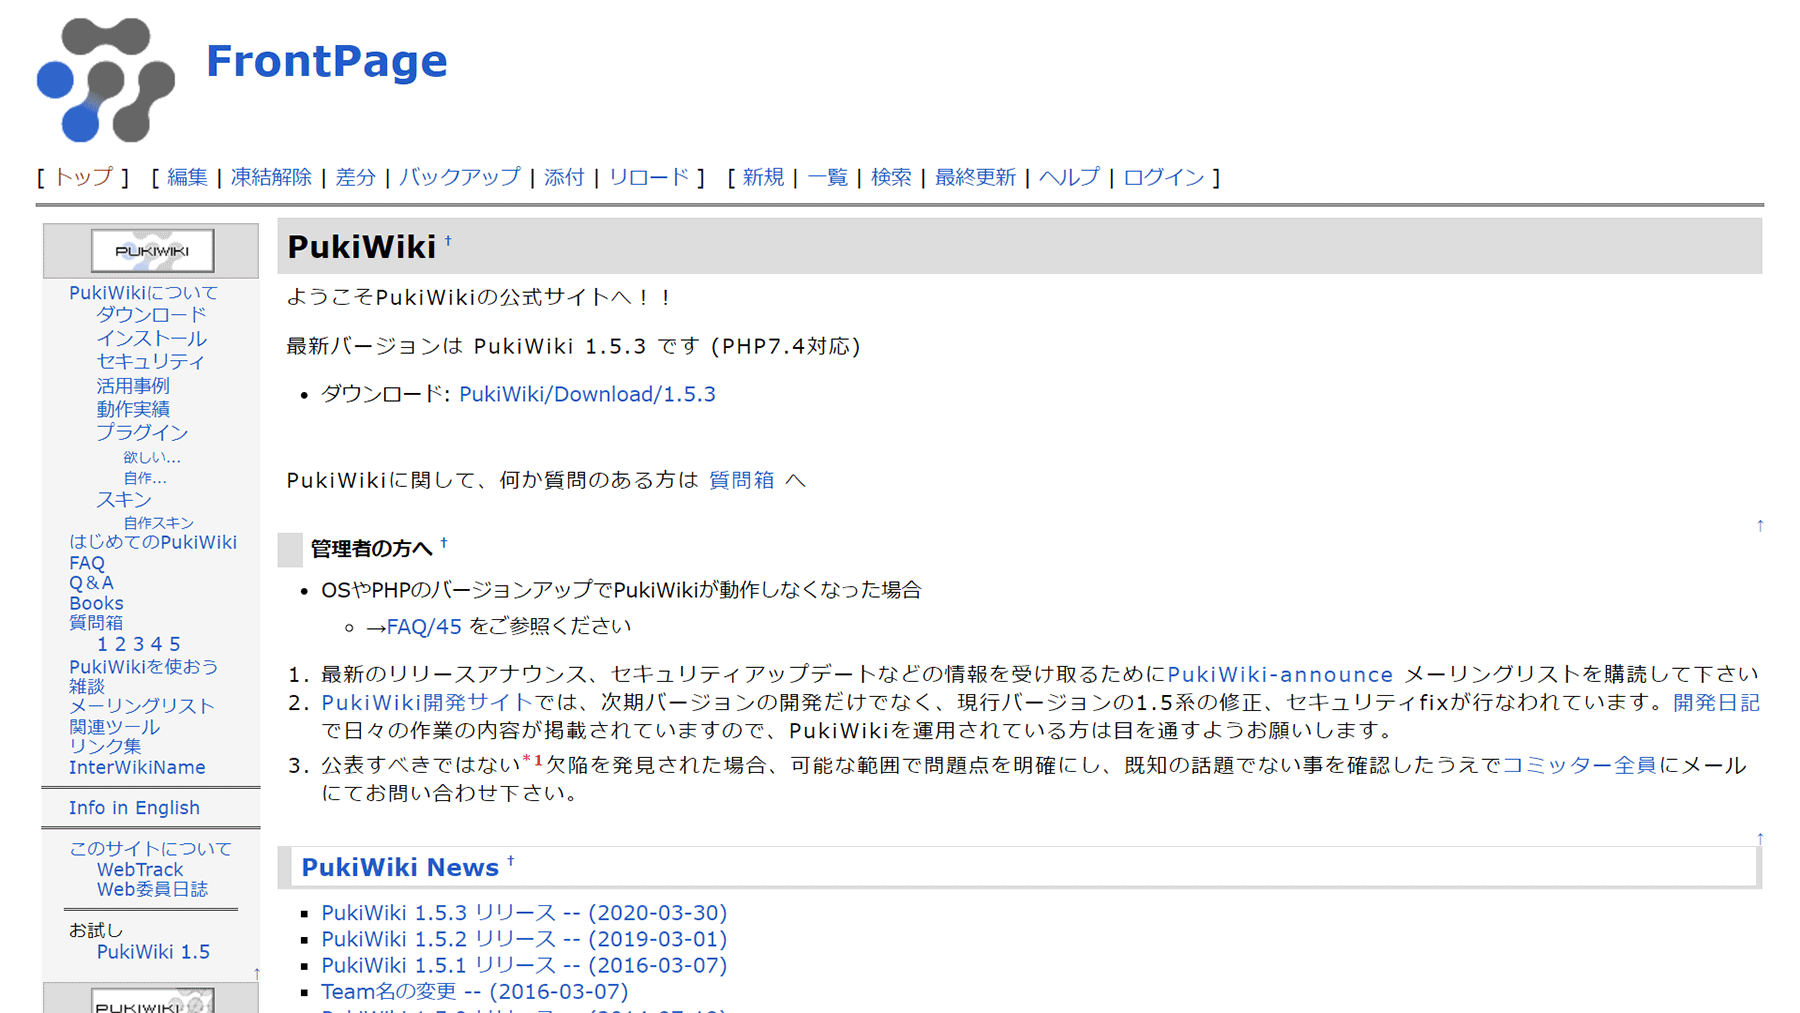Open 一覧 (list) in the navigation bar
The width and height of the screenshot is (1800, 1013).
click(827, 177)
